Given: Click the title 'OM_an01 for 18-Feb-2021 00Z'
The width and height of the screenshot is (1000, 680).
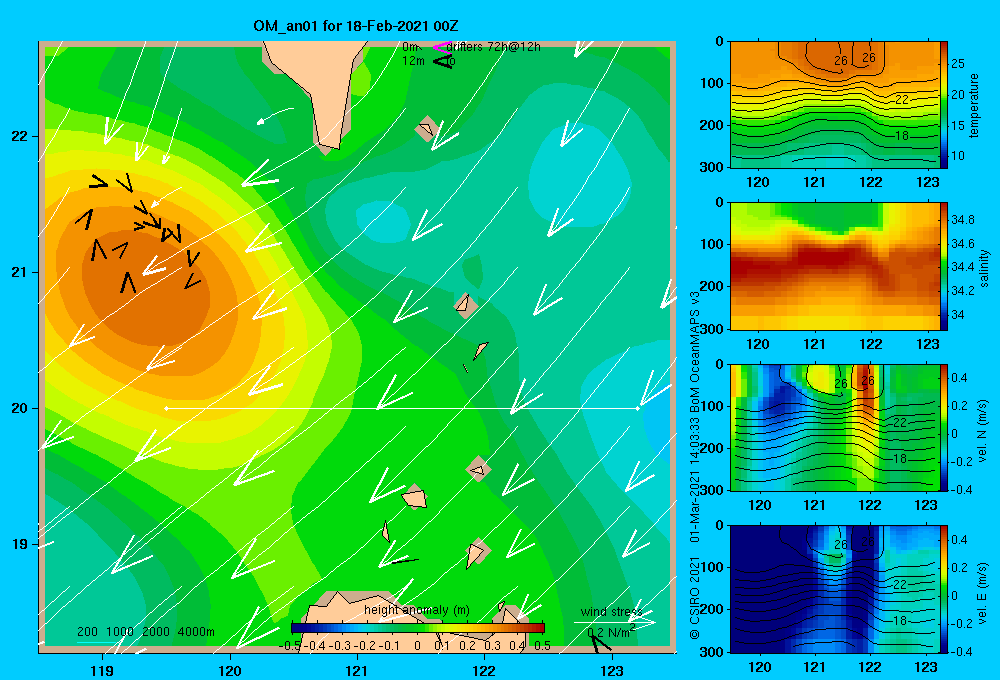Looking at the screenshot, I should [355, 26].
